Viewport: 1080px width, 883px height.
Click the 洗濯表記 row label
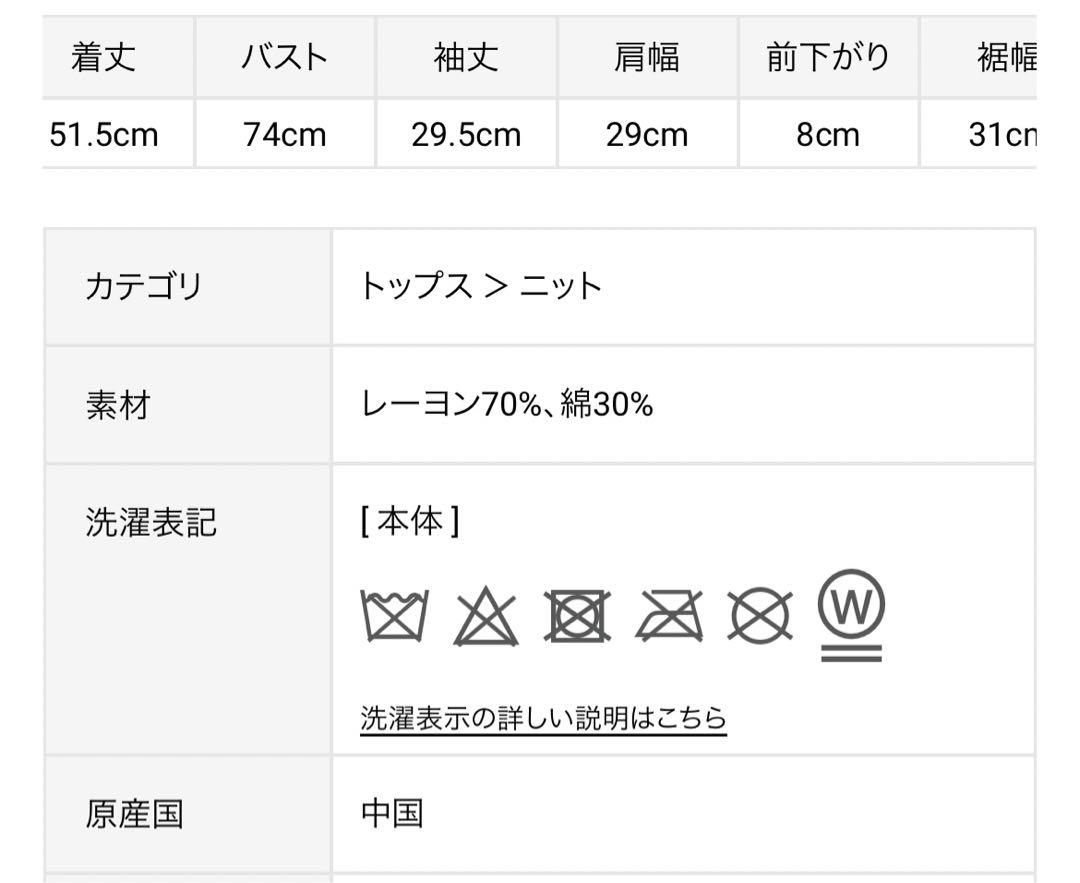click(x=152, y=521)
